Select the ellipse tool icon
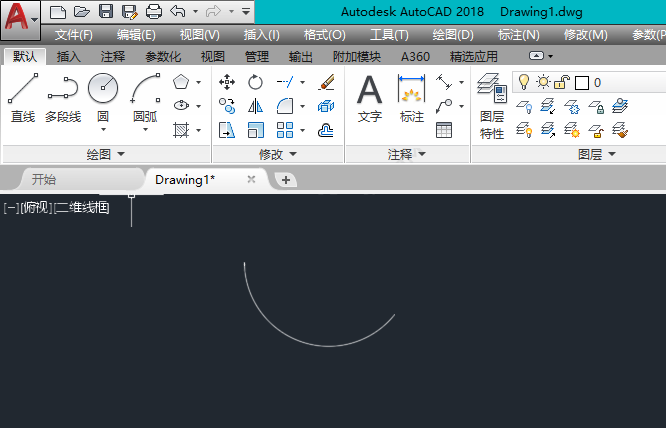Image resolution: width=666 pixels, height=428 pixels. 181,105
